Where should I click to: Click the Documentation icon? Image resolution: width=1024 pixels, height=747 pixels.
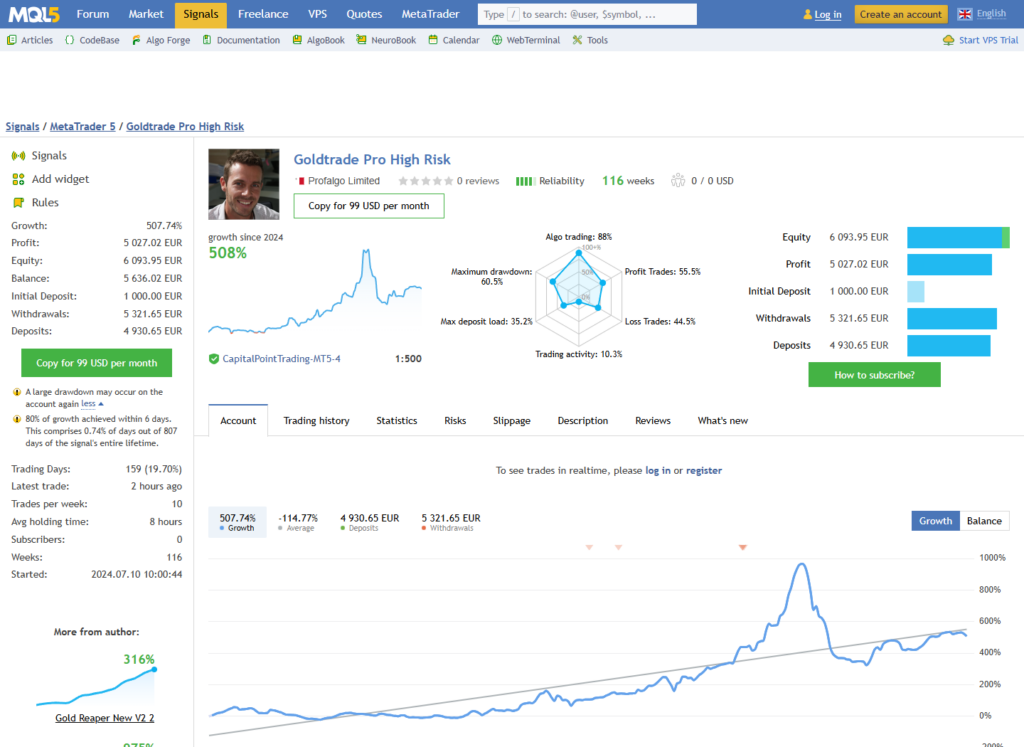coord(207,40)
